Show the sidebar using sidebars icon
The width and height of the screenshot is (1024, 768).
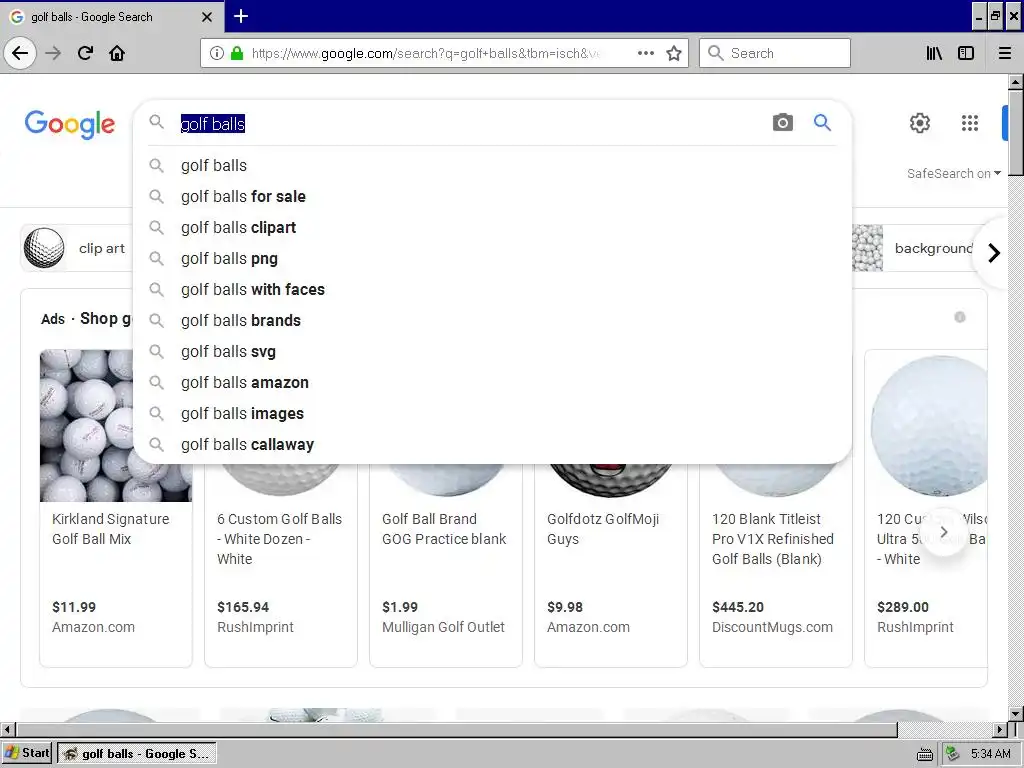click(966, 53)
